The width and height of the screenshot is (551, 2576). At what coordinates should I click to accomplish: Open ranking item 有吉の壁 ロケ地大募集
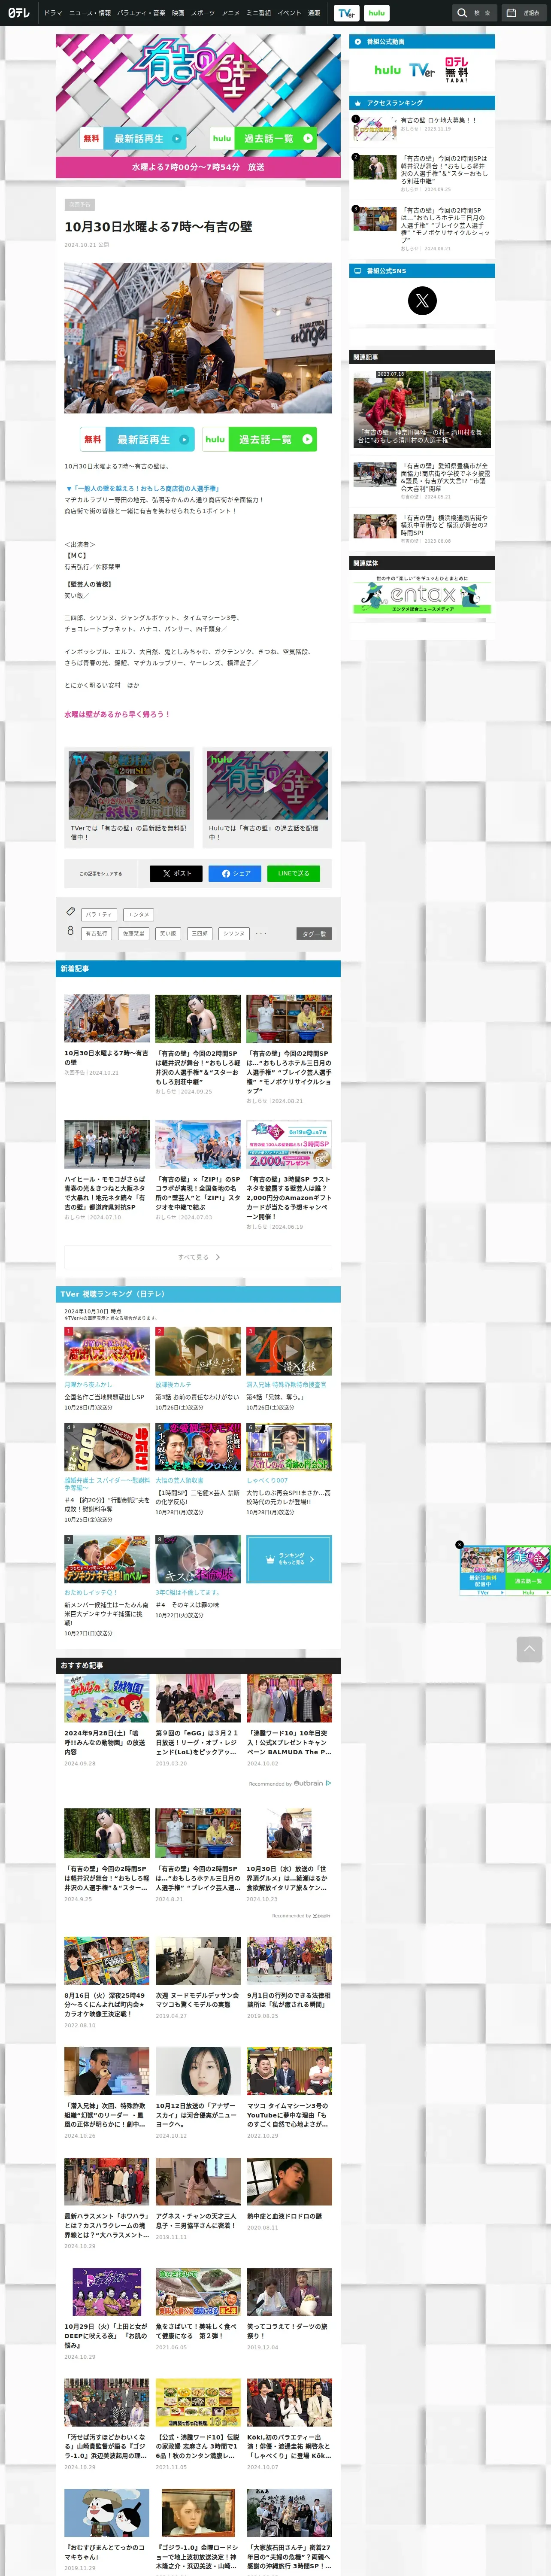click(x=438, y=120)
